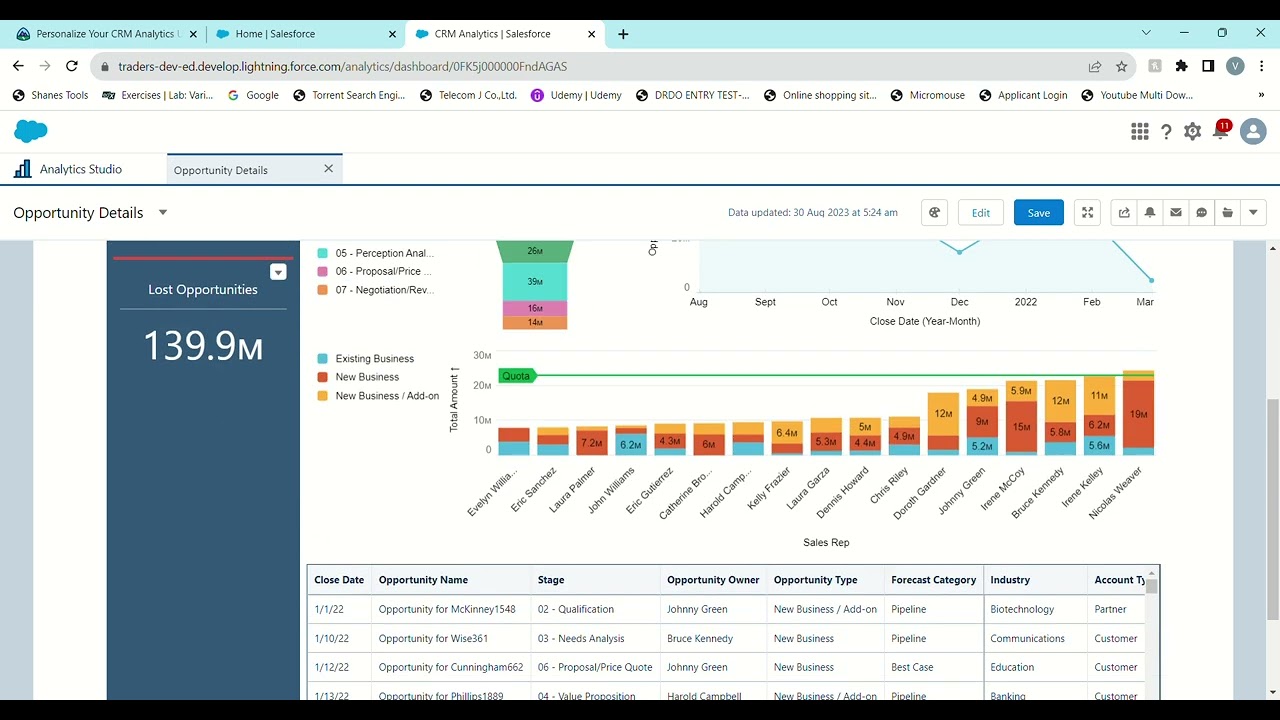Image resolution: width=1280 pixels, height=720 pixels.
Task: Open the Chrome three-dot menu
Action: coord(1262,66)
